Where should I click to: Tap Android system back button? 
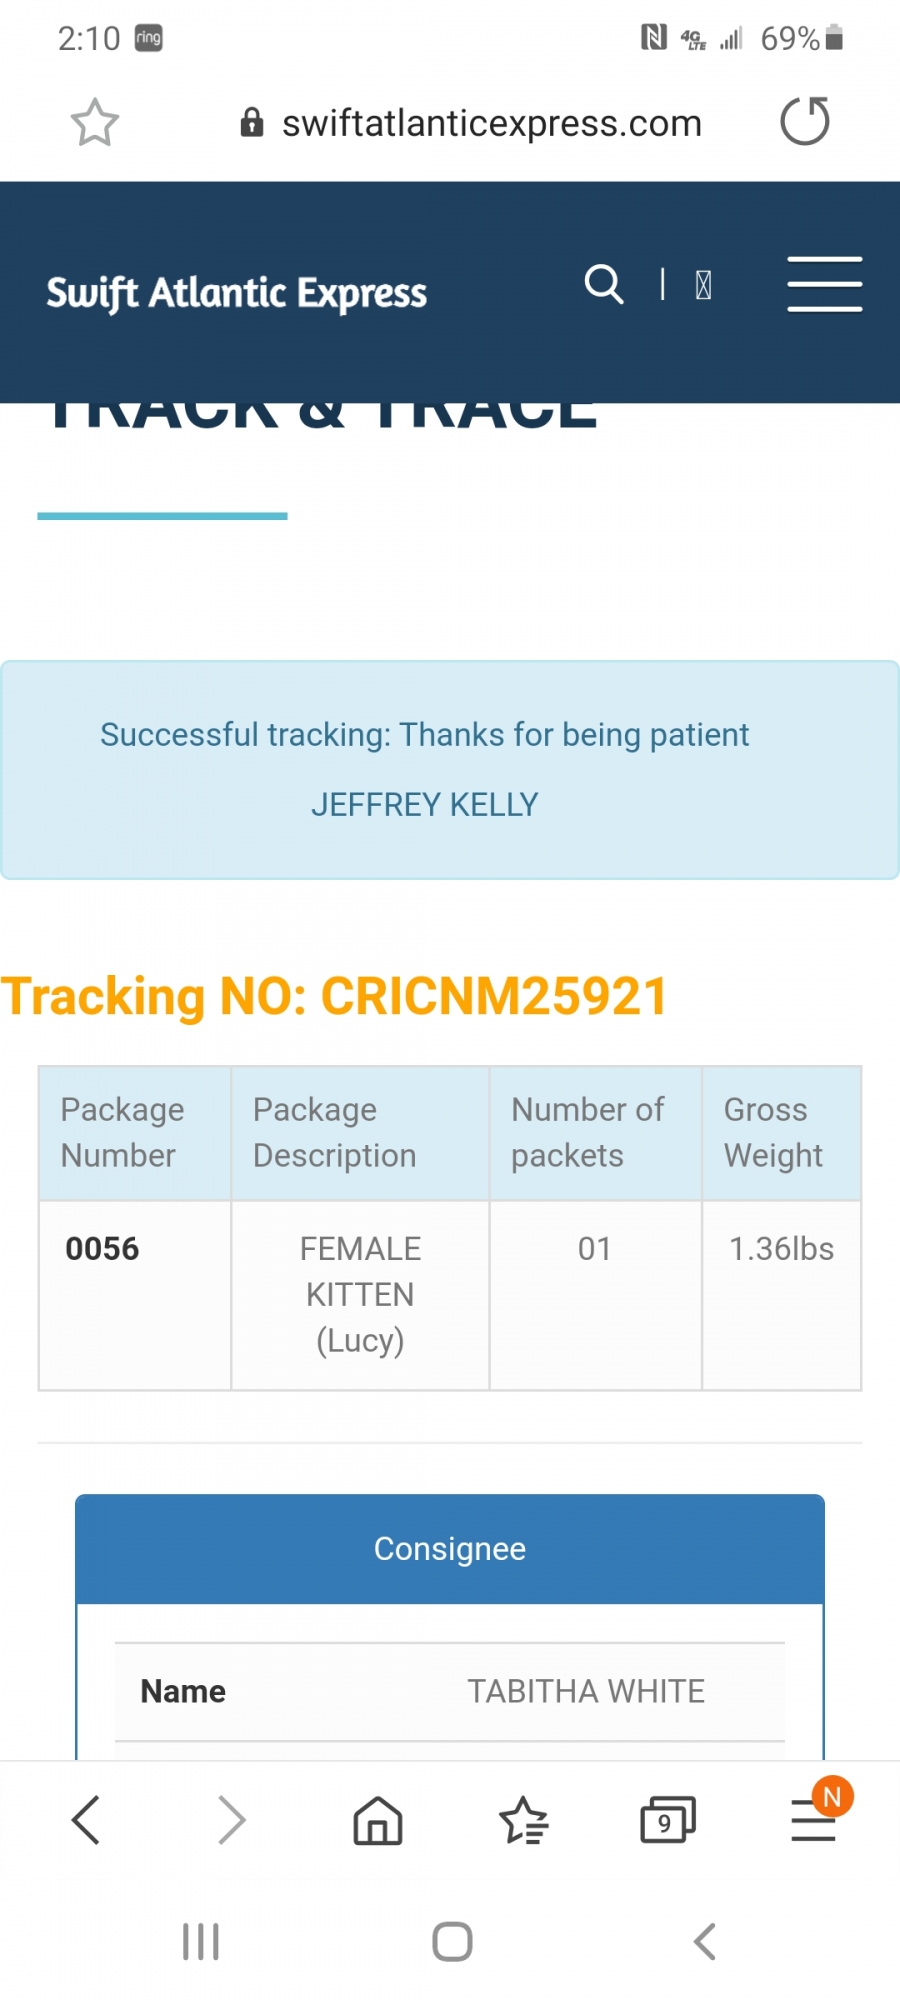(705, 1942)
